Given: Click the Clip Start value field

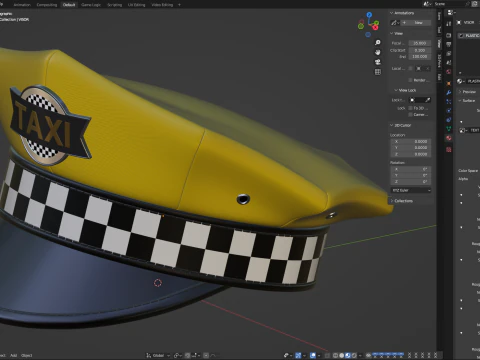Looking at the screenshot, I should click(420, 50).
